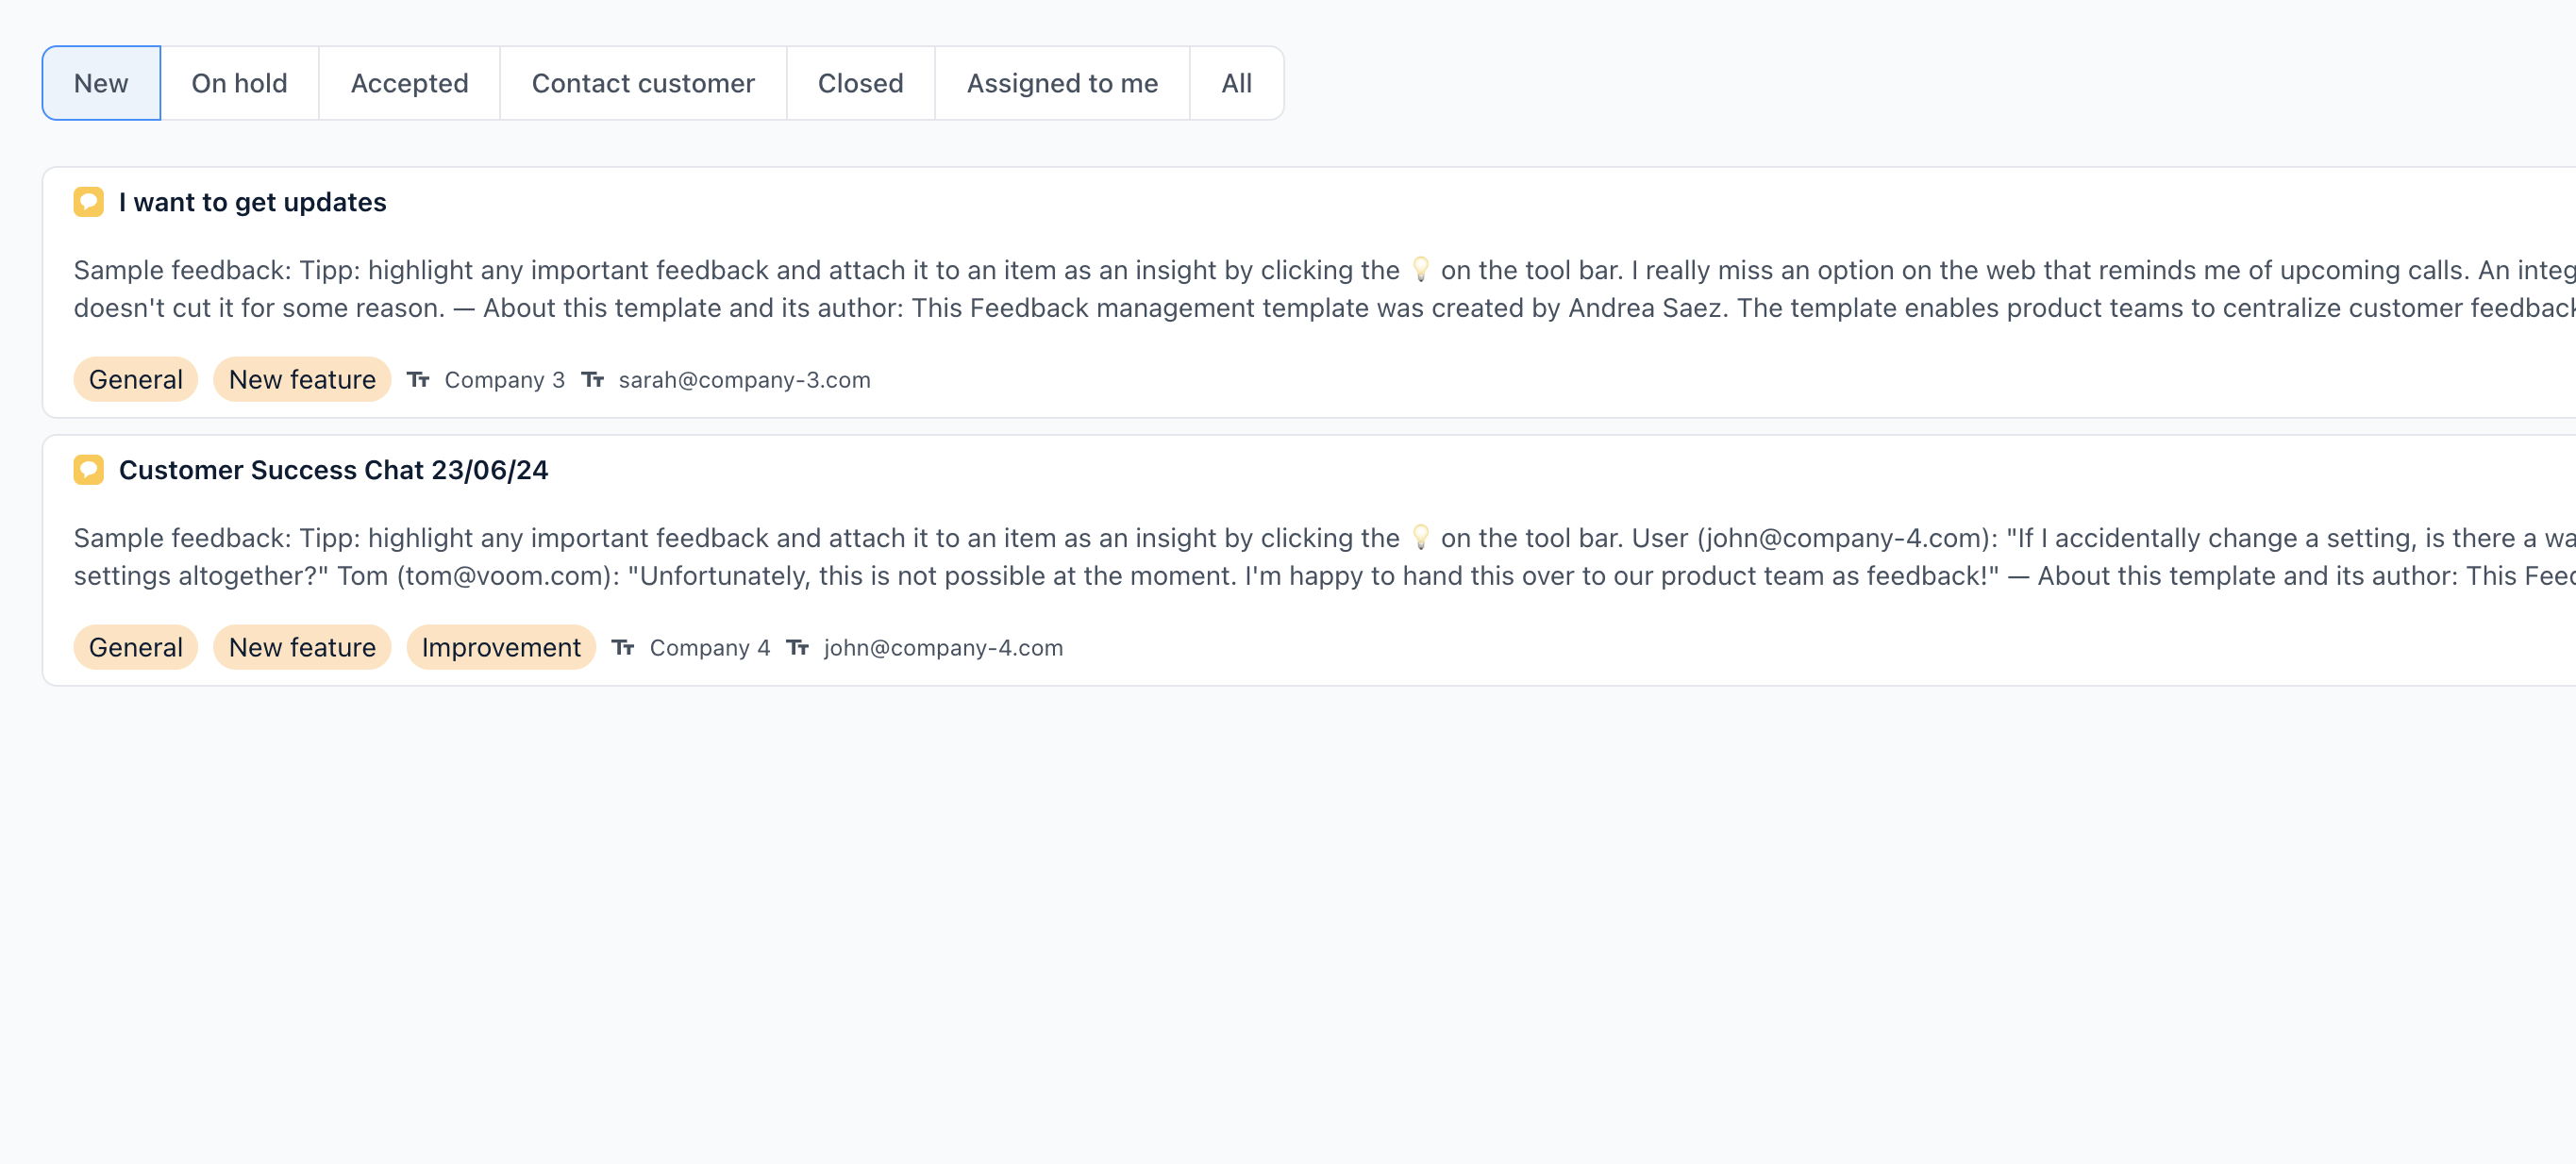
Task: Switch to the 'On hold' tab
Action: [239, 83]
